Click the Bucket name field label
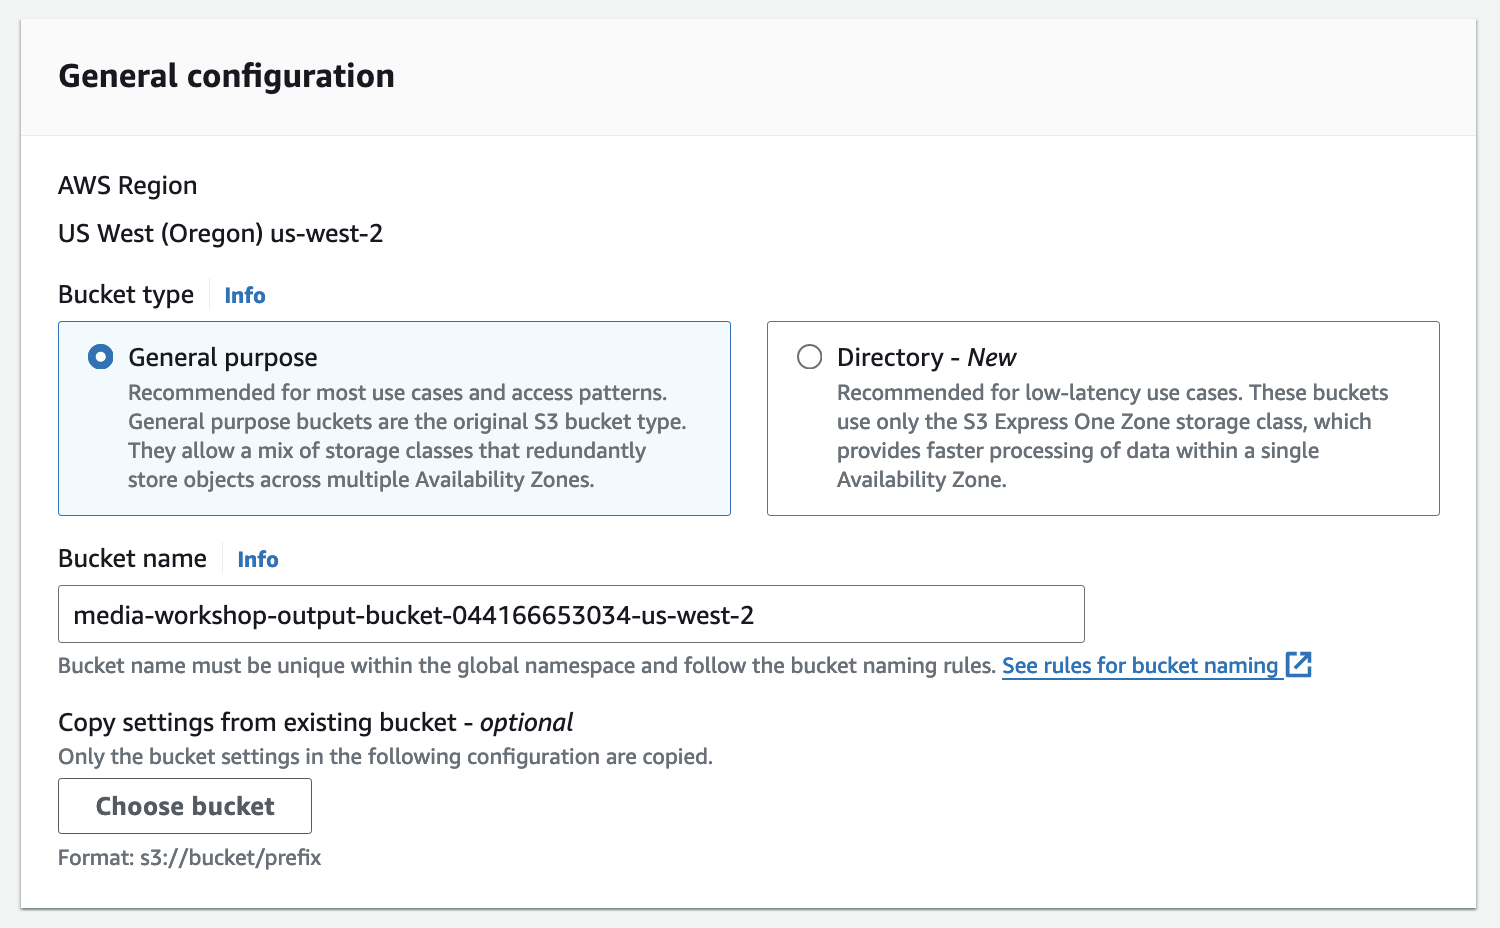The height and width of the screenshot is (928, 1500). (x=132, y=559)
